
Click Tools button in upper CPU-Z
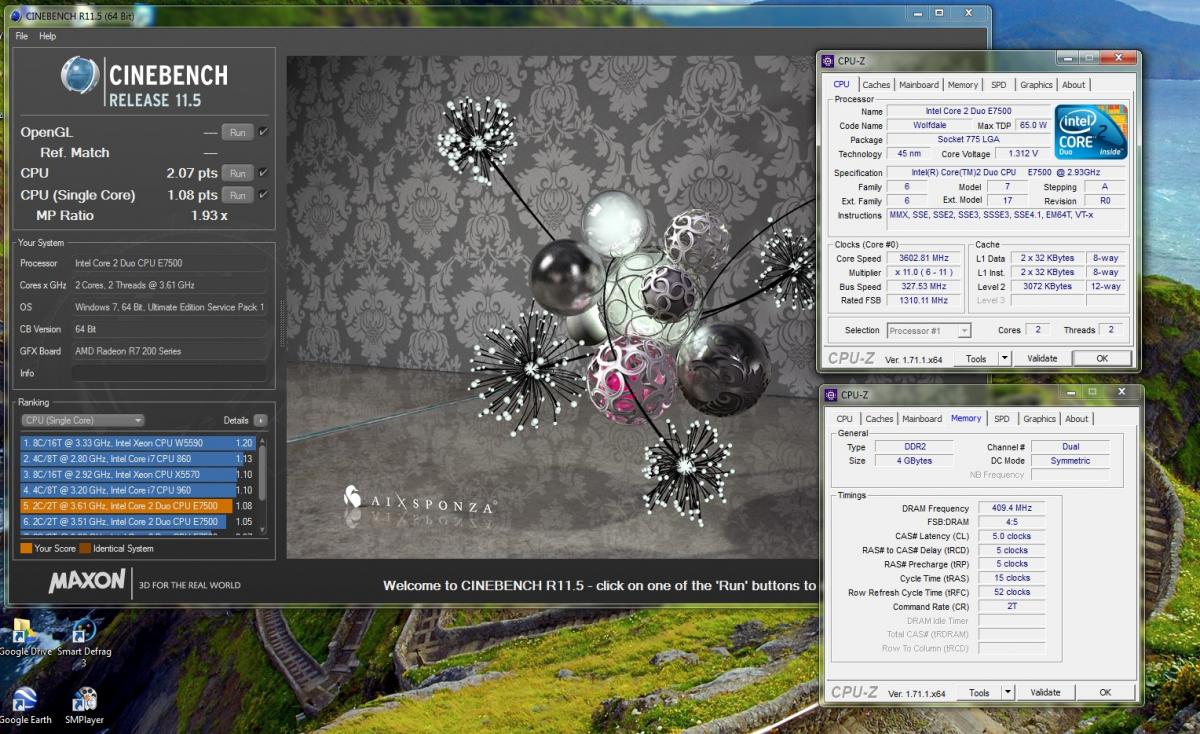(x=975, y=358)
